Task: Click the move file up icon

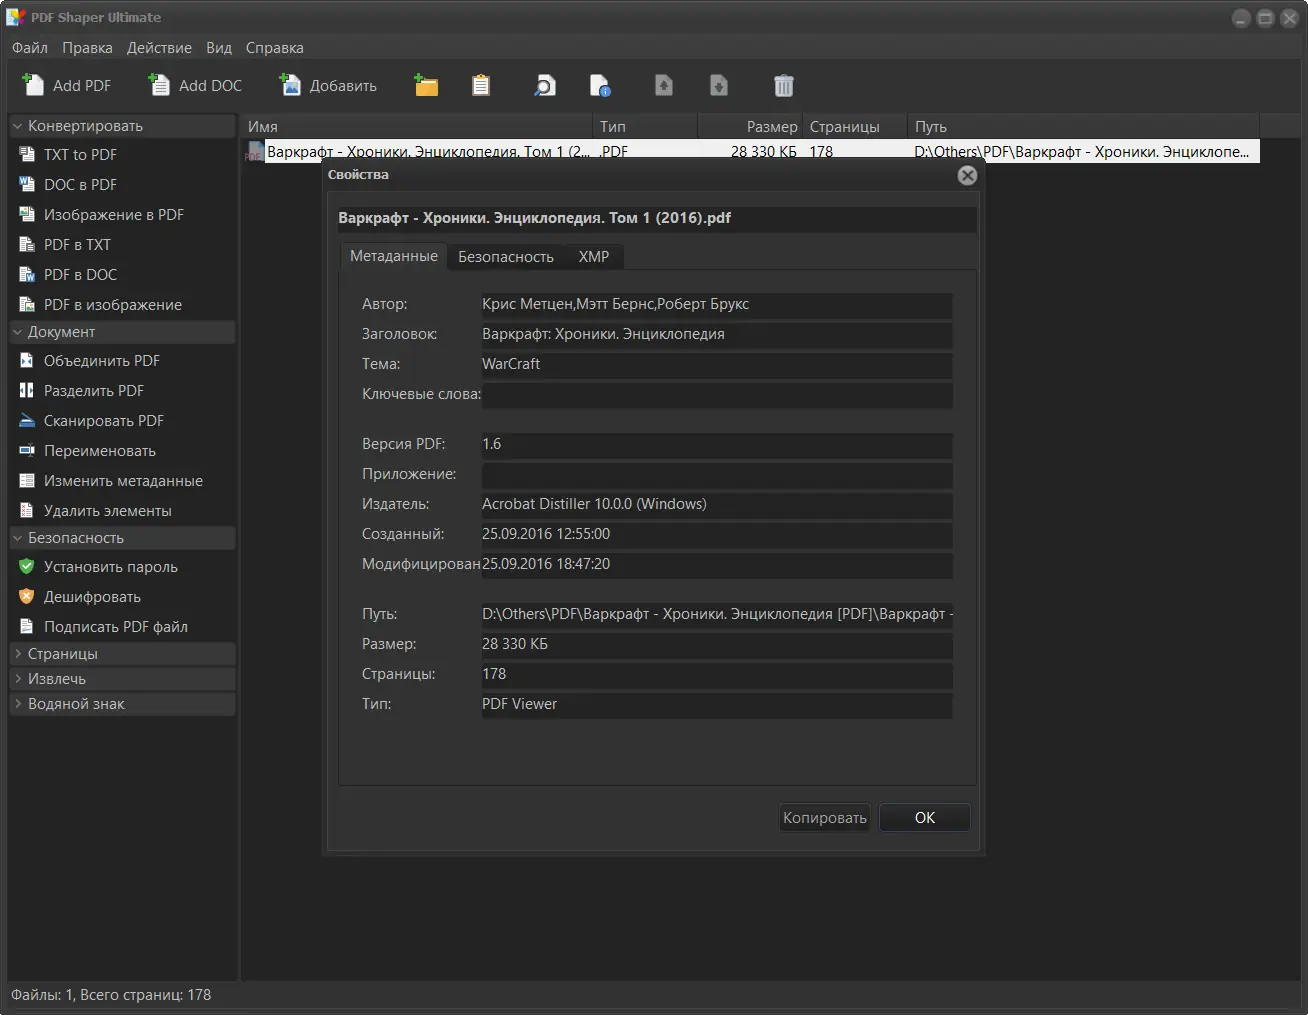Action: (664, 85)
